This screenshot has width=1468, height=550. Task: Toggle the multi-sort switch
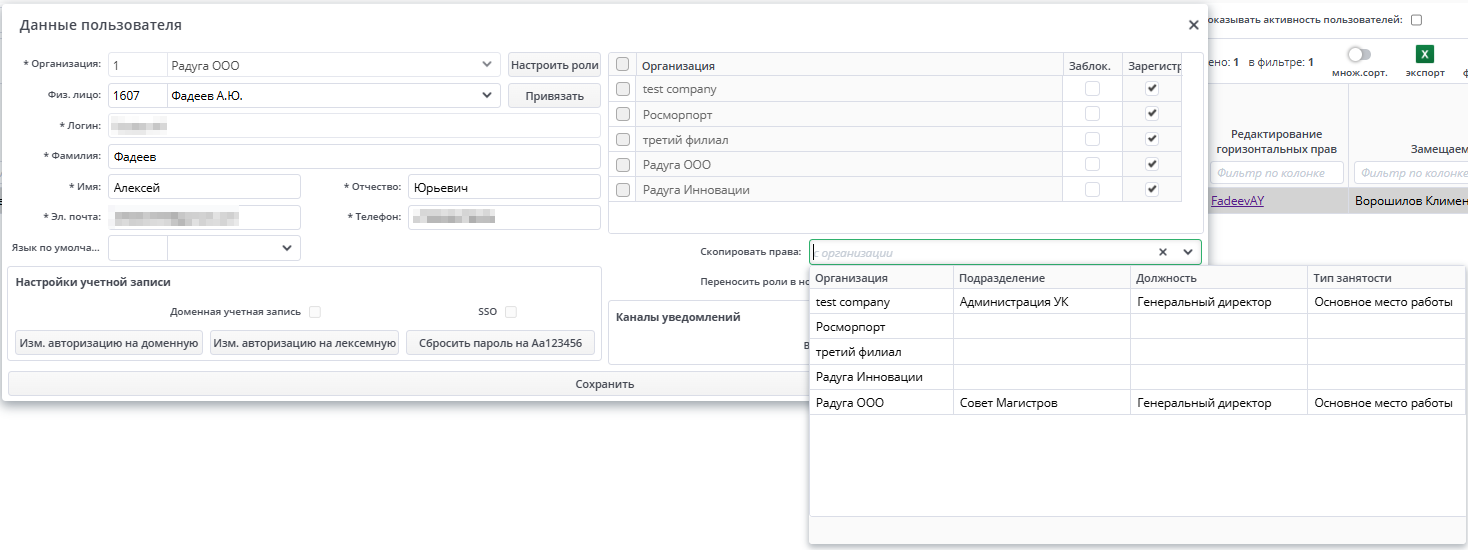(x=1359, y=55)
